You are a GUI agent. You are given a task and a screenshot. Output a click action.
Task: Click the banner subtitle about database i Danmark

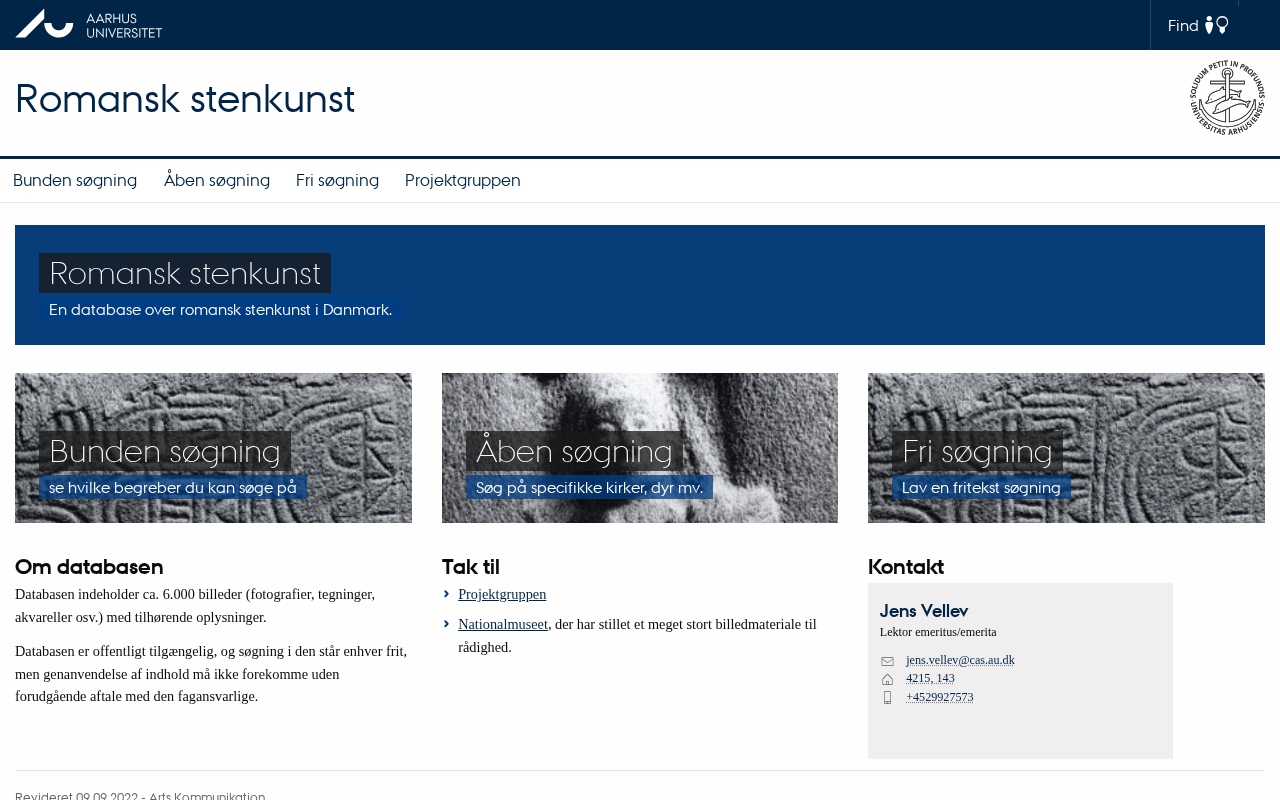(220, 310)
